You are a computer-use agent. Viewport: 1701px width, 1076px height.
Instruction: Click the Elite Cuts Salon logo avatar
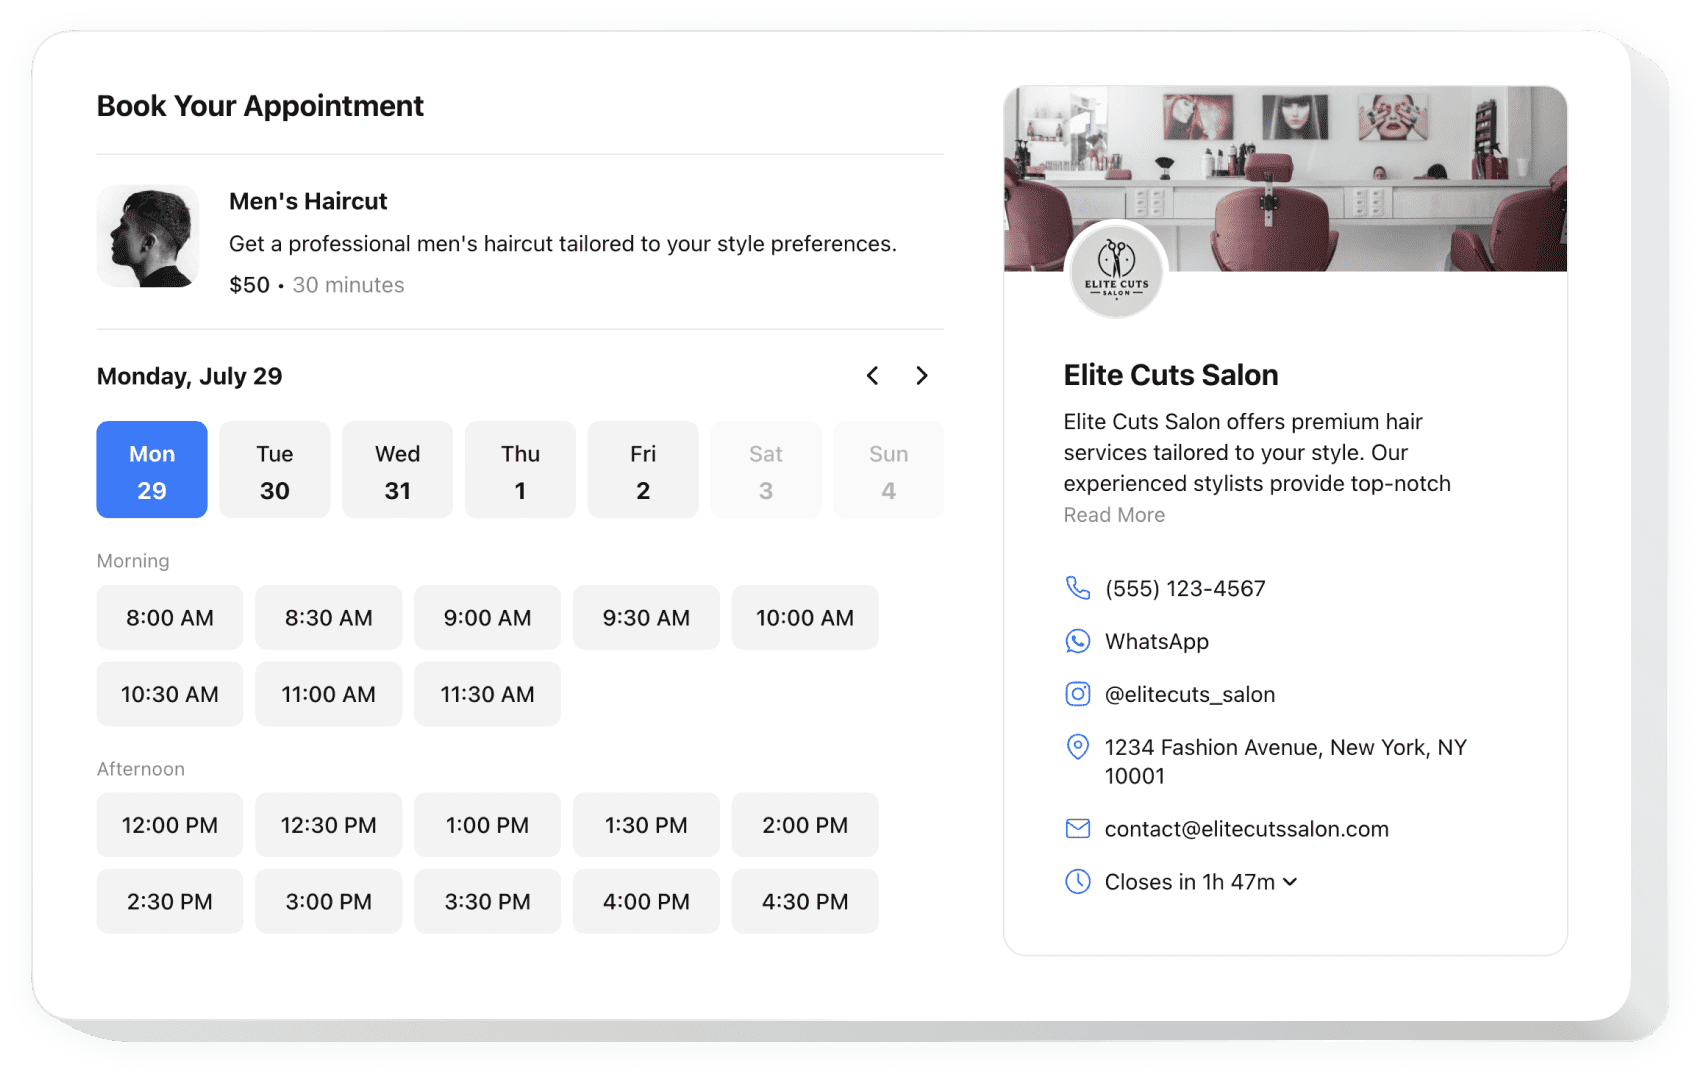pos(1116,270)
